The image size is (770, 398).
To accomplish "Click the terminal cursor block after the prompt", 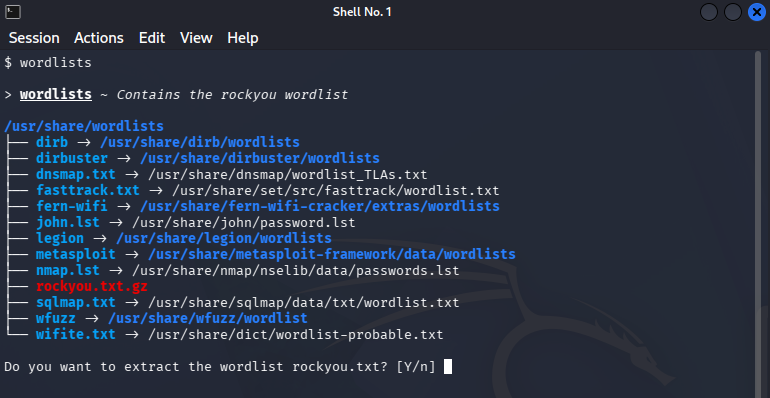I will pyautogui.click(x=447, y=367).
